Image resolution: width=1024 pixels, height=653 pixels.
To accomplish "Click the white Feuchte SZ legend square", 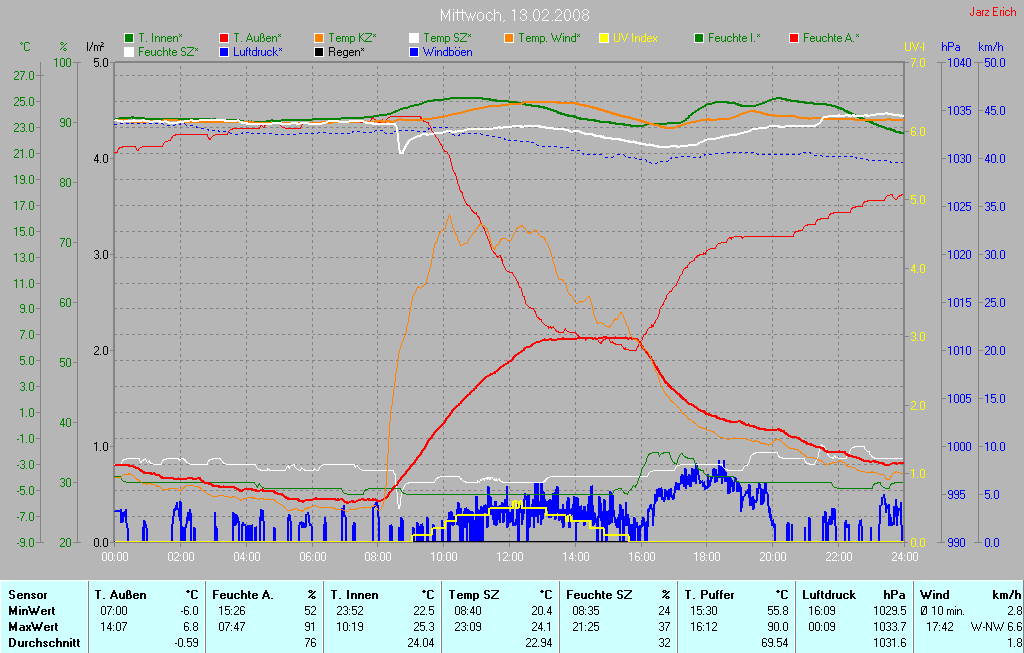I will point(129,51).
